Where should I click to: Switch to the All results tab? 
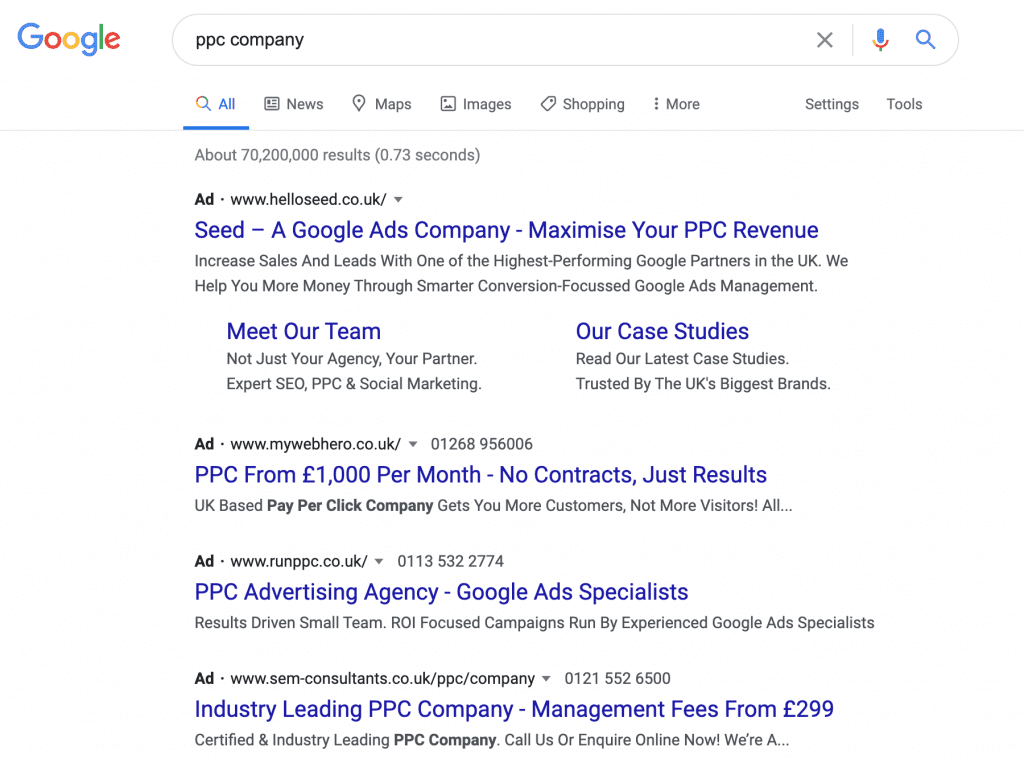[216, 103]
